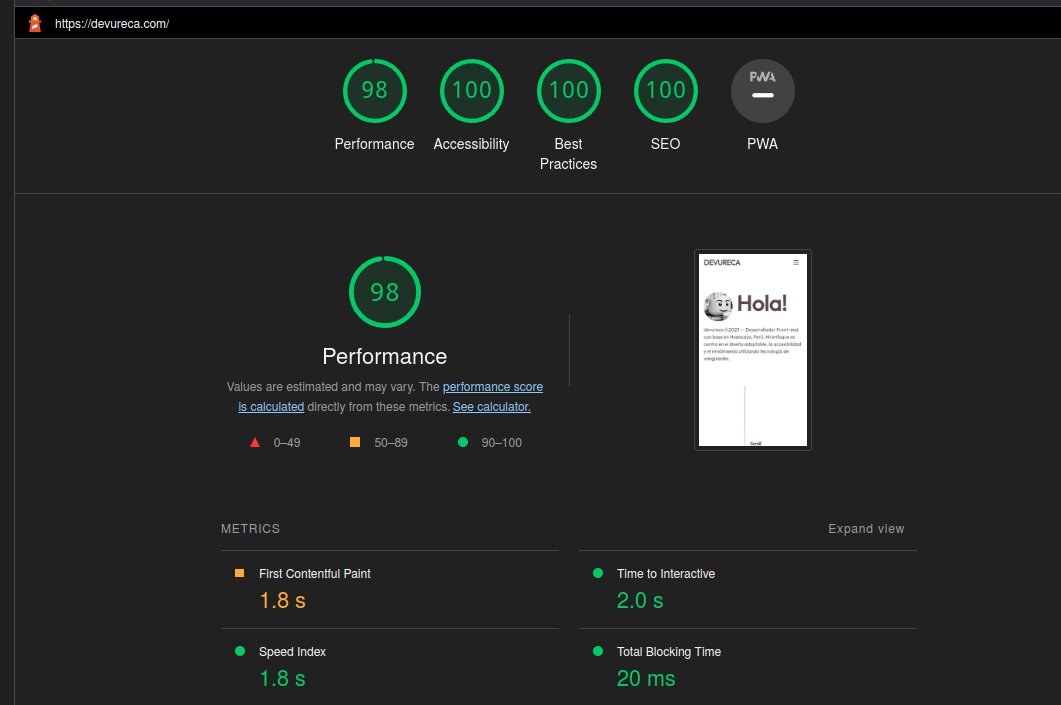The width and height of the screenshot is (1061, 705).
Task: Click the Performance label under the top gauge
Action: tap(374, 144)
